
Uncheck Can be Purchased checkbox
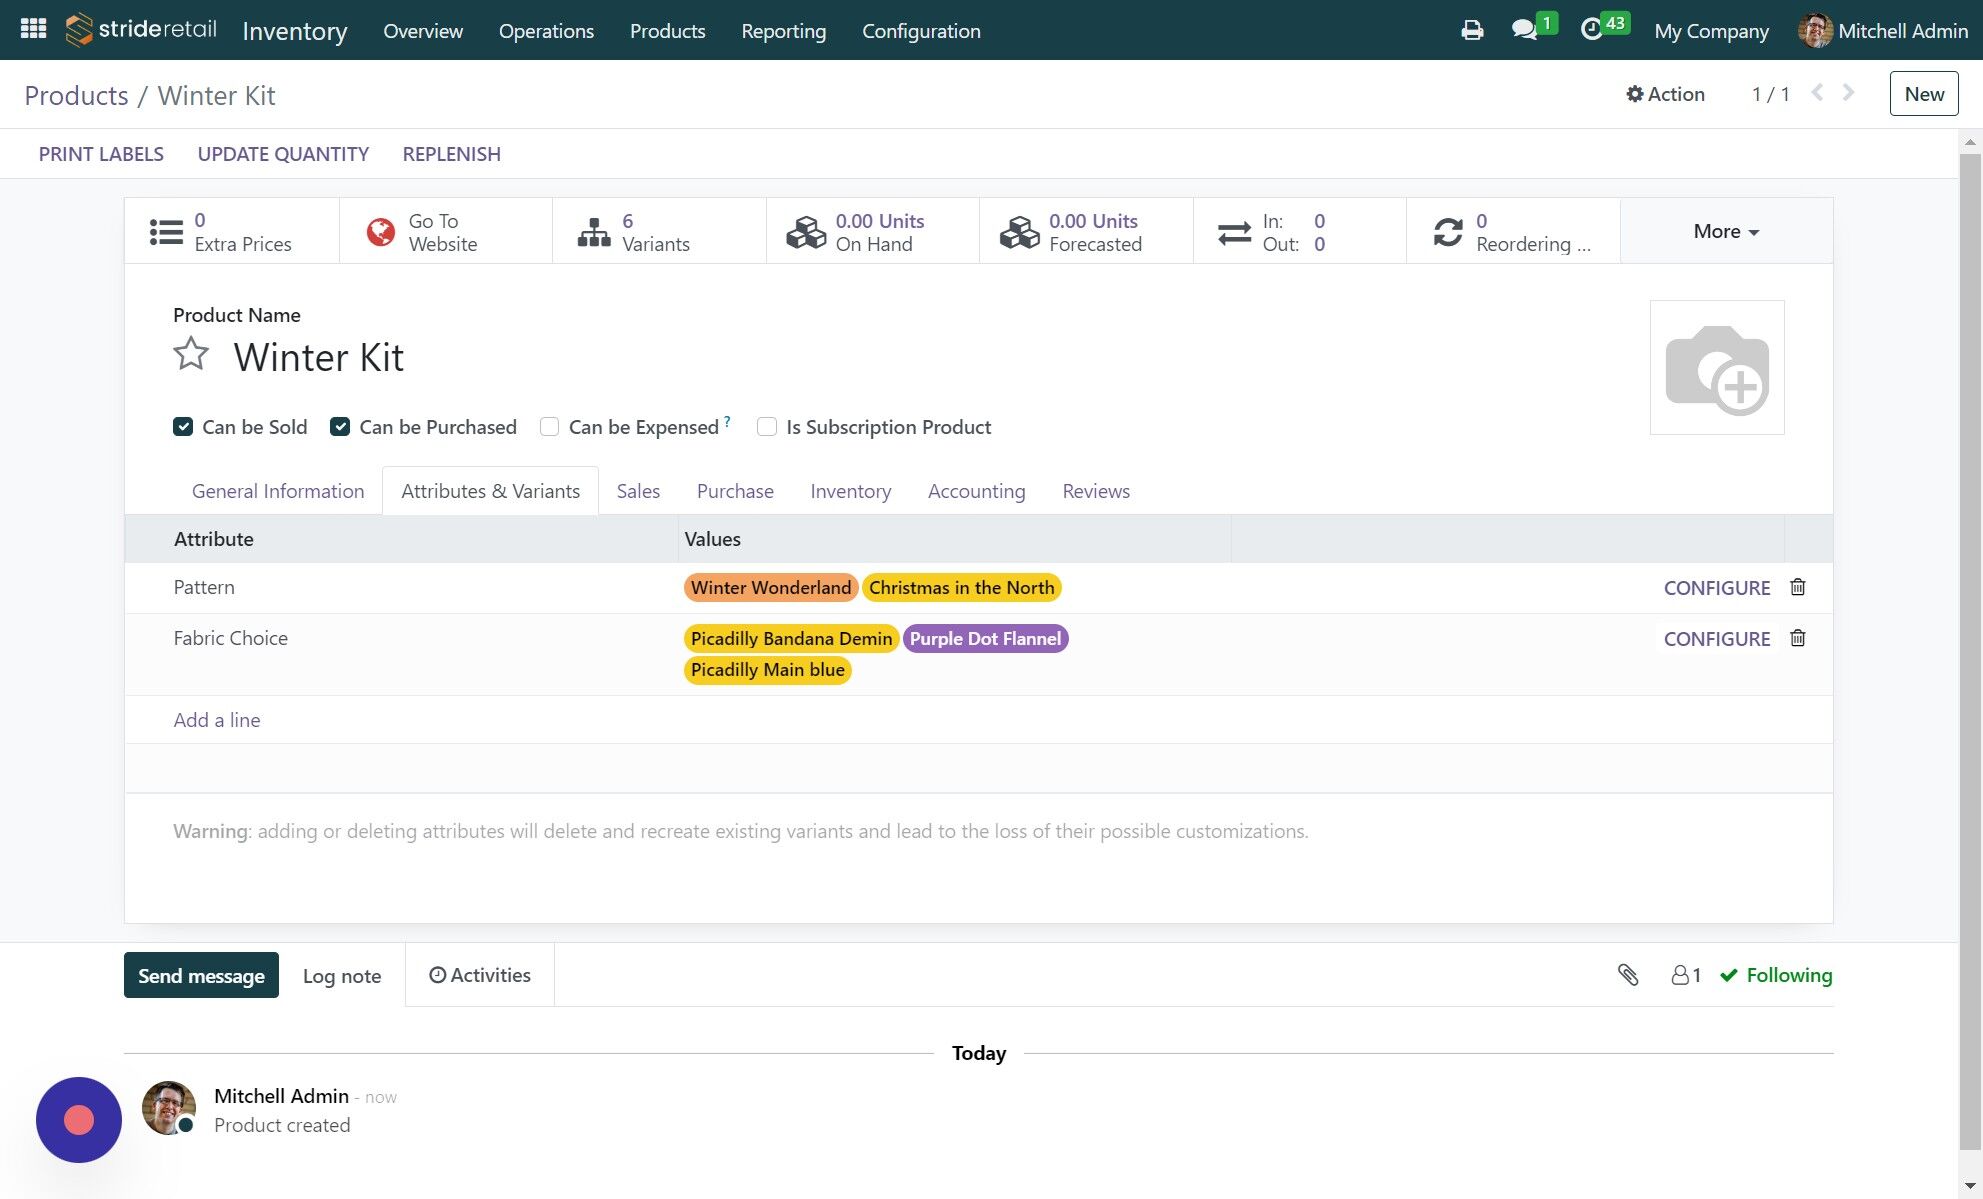point(340,427)
